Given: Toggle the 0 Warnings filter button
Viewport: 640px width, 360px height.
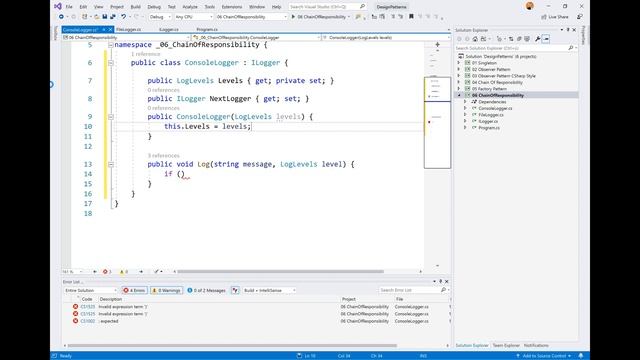Looking at the screenshot, I should point(166,290).
